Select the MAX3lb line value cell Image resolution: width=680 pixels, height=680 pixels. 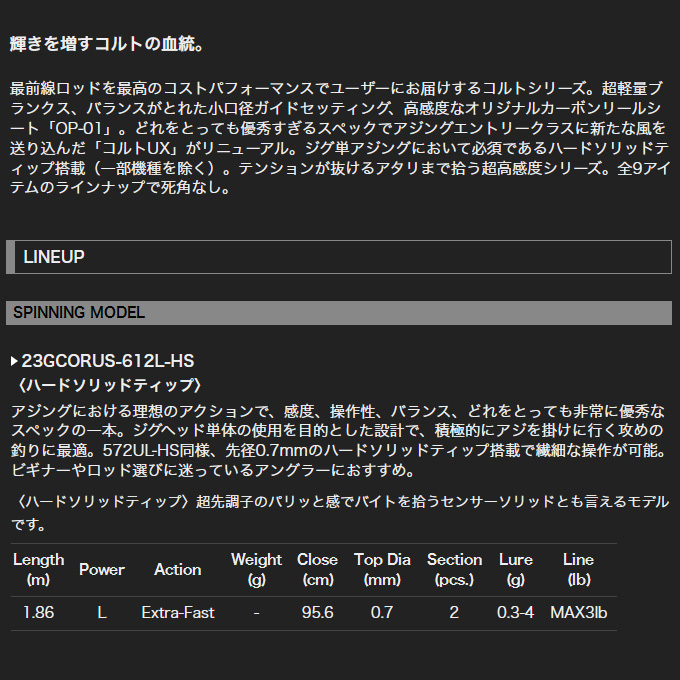pos(578,613)
